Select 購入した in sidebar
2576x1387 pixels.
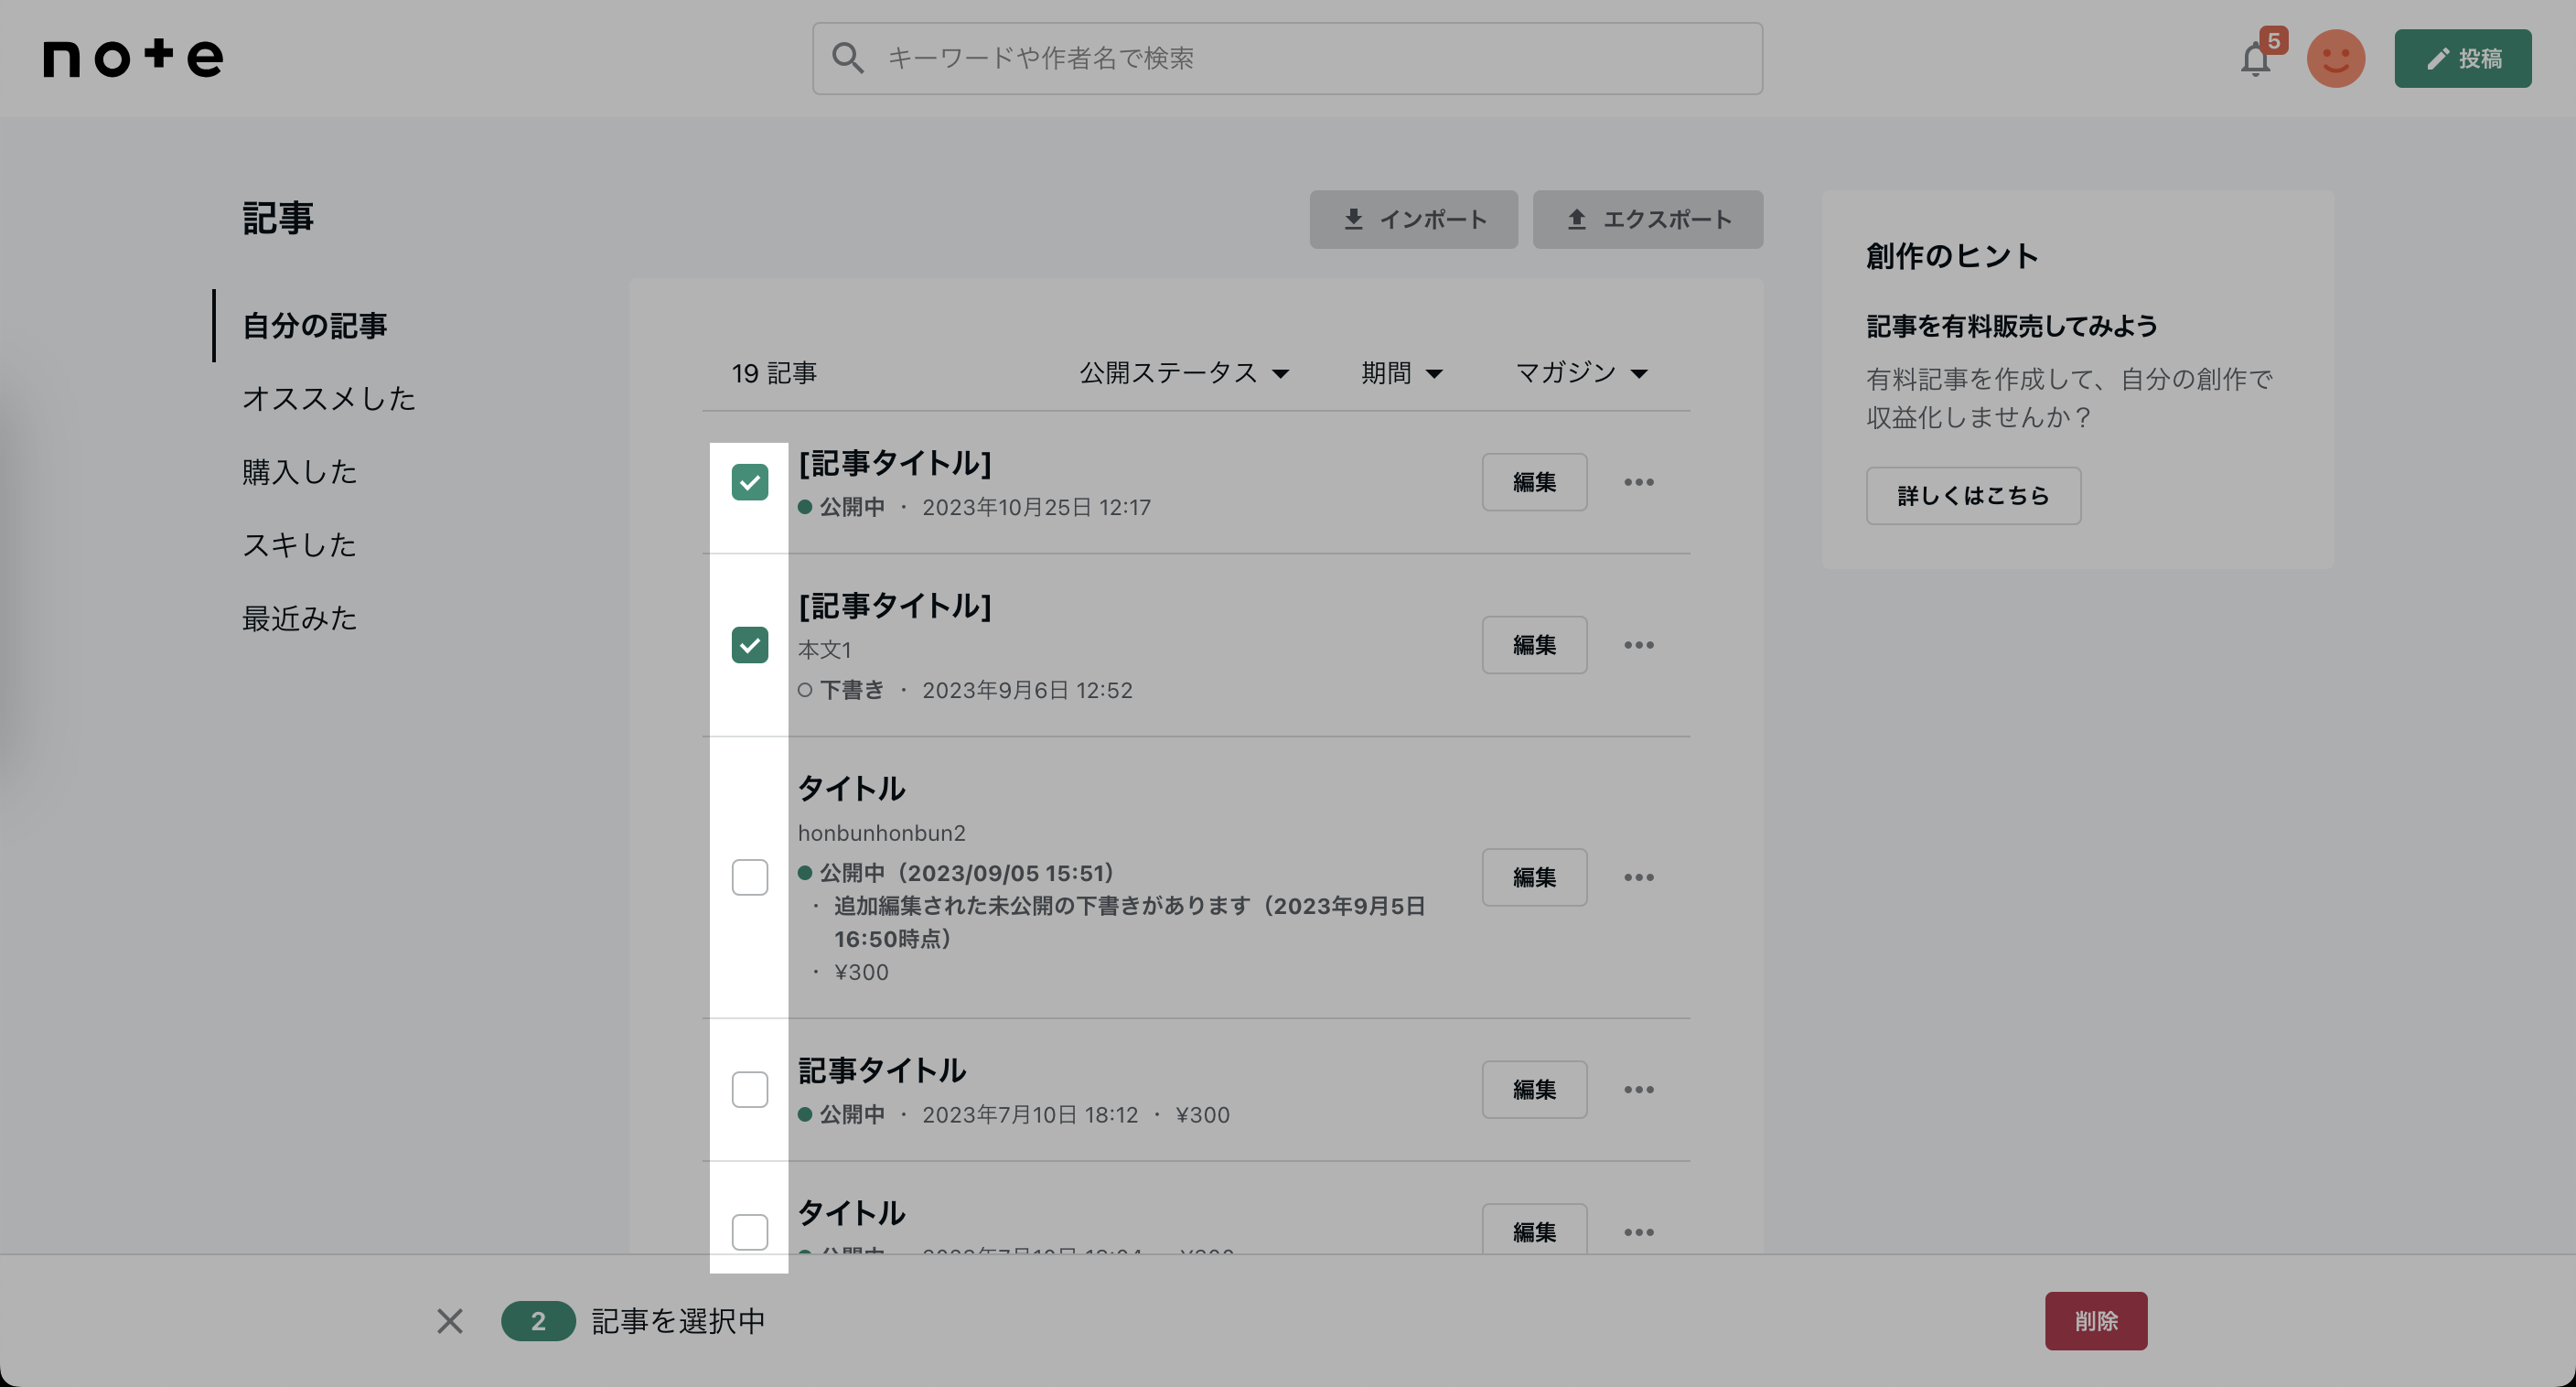(x=299, y=472)
